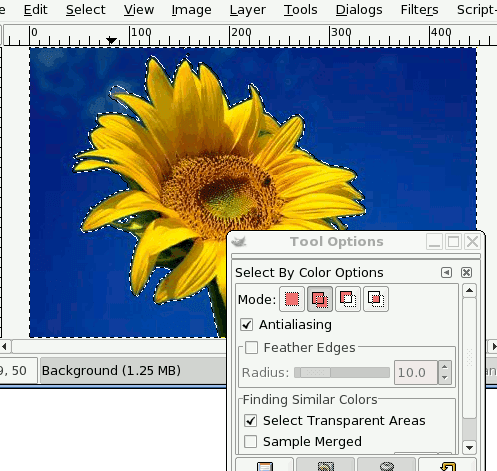
Task: Toggle the Antialiasing checkbox
Action: coord(247,325)
